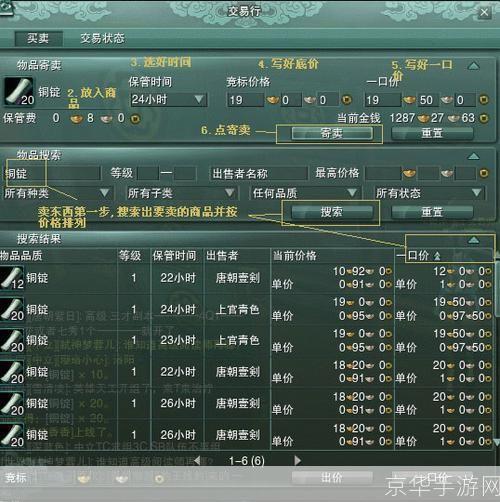Collapse the 物品搜索 panel arrow
The width and height of the screenshot is (500, 502).
pos(473,156)
